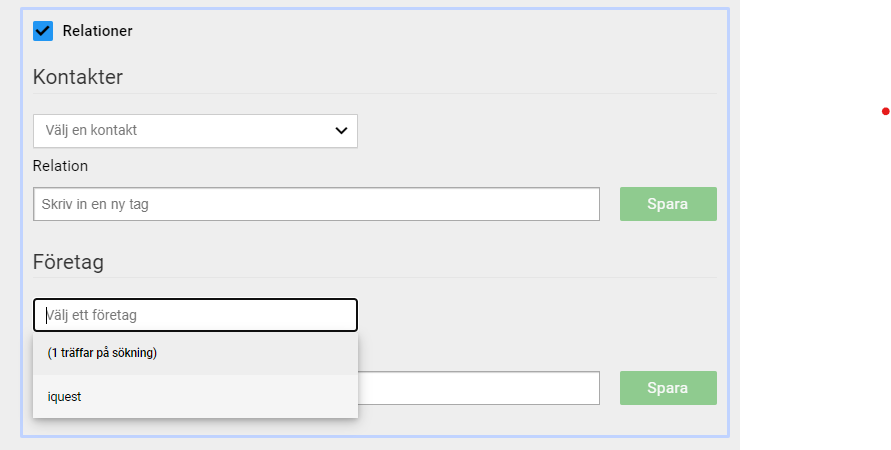Click the white checkmark inside the blue box
Screen dimensions: 891x450
[43, 31]
